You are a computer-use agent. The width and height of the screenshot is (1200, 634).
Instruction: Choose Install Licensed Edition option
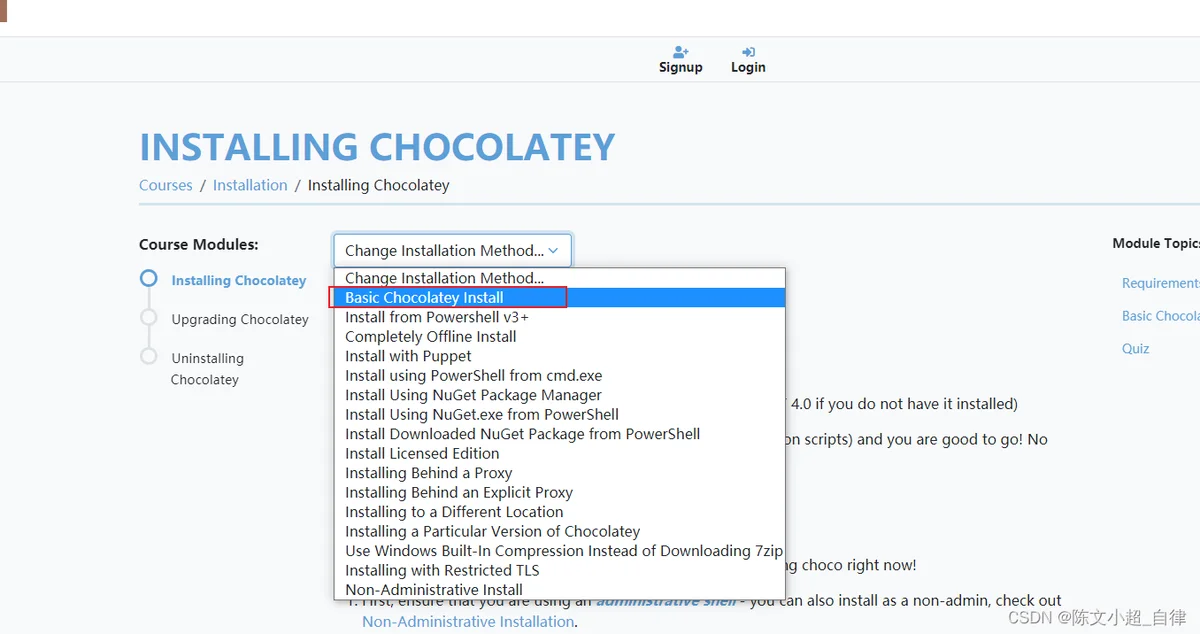(x=560, y=454)
